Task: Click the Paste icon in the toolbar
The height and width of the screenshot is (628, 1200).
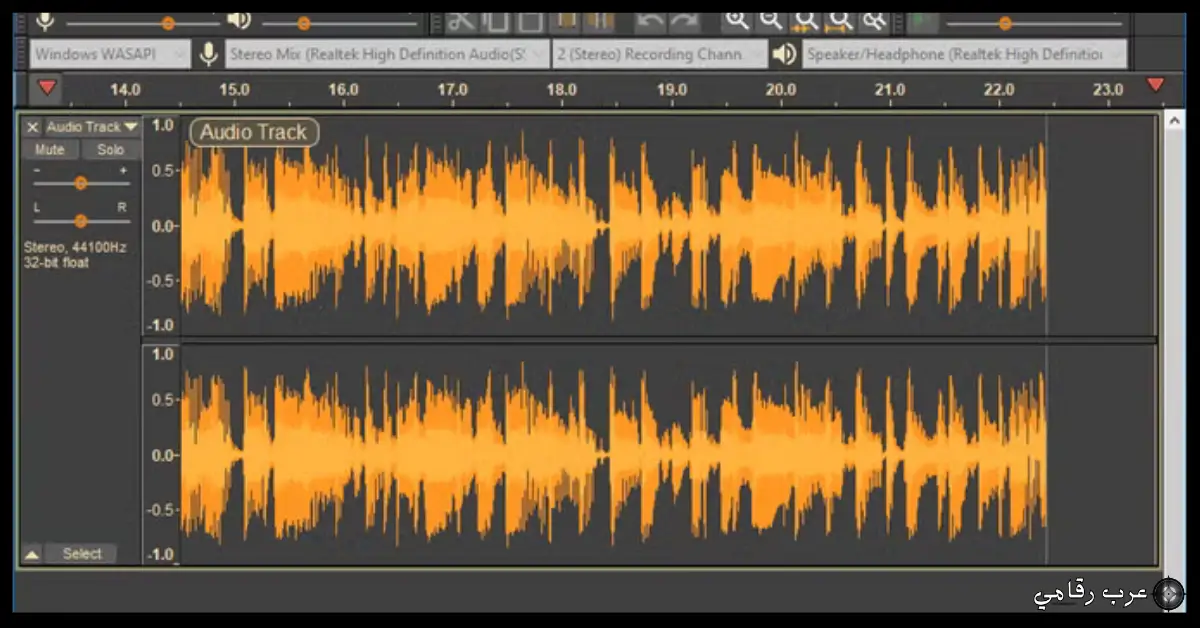Action: click(532, 18)
